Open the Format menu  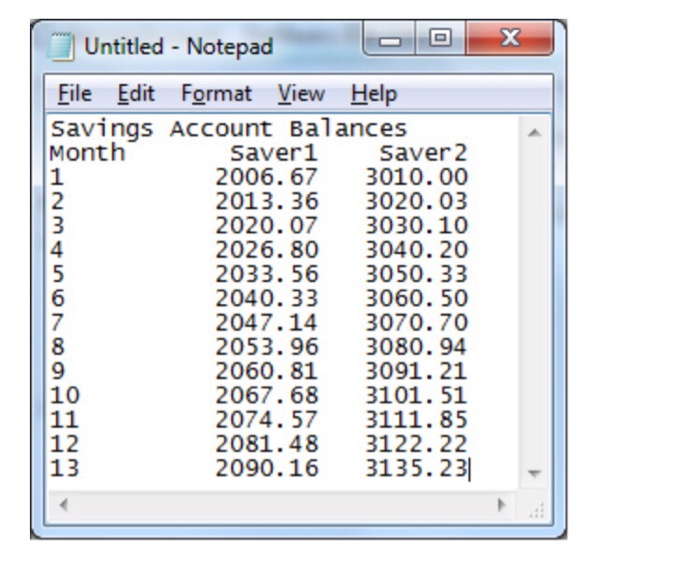217,94
